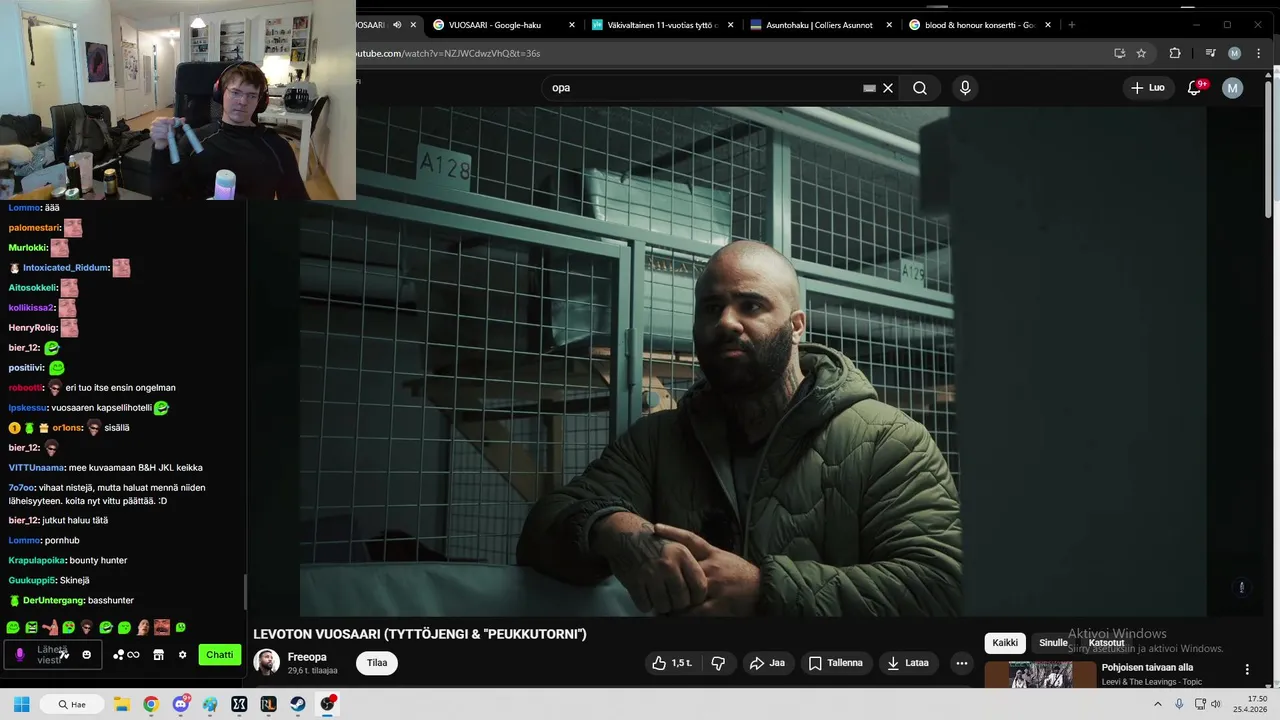Image resolution: width=1280 pixels, height=720 pixels.
Task: Open the Chrome three-dot menu
Action: coord(1258,53)
